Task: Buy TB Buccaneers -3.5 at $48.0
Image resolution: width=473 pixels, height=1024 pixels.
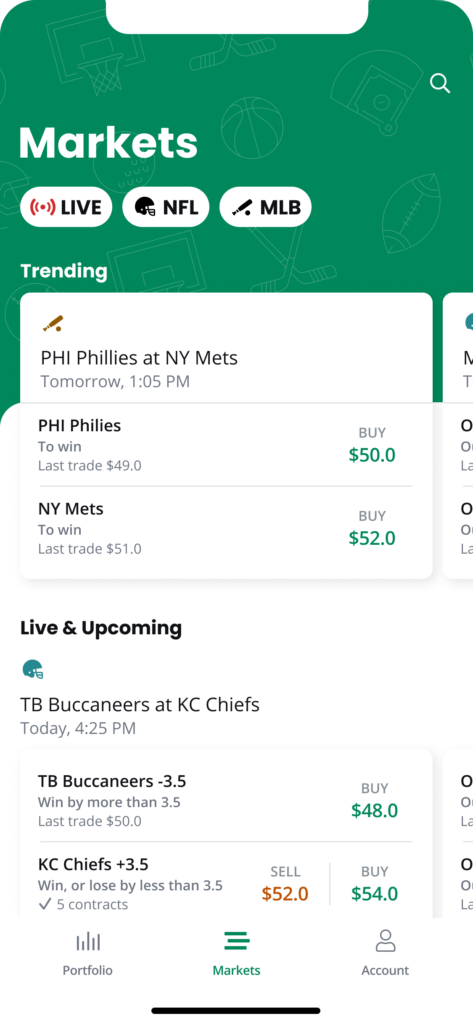Action: pos(374,800)
